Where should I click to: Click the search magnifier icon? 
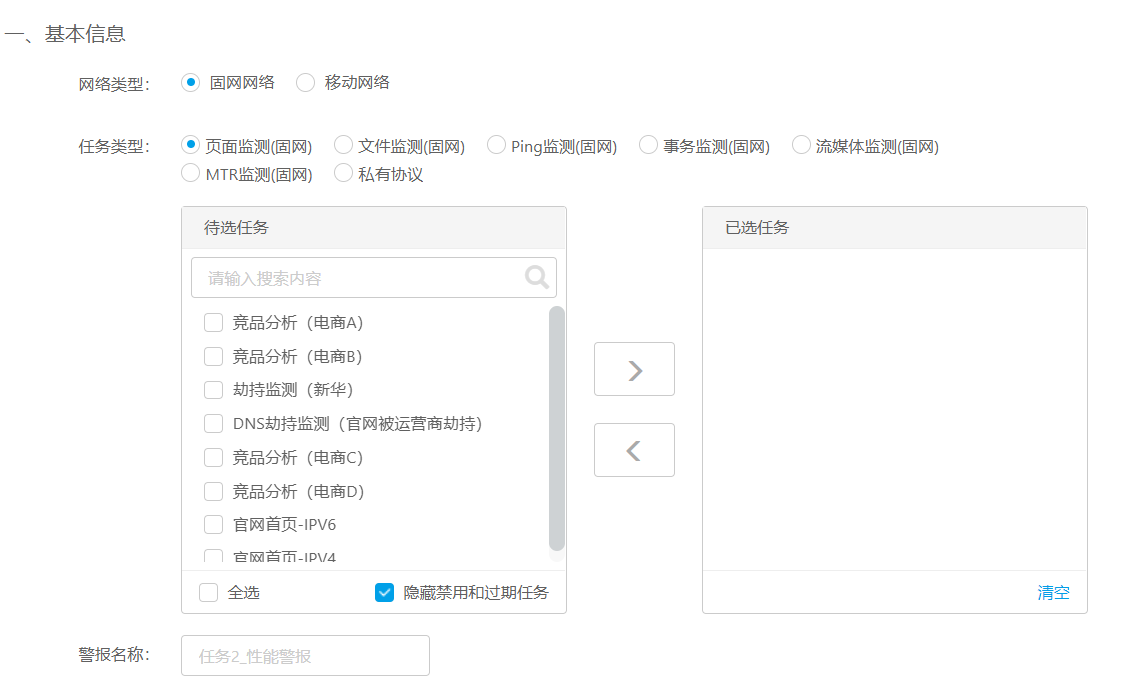coord(537,277)
